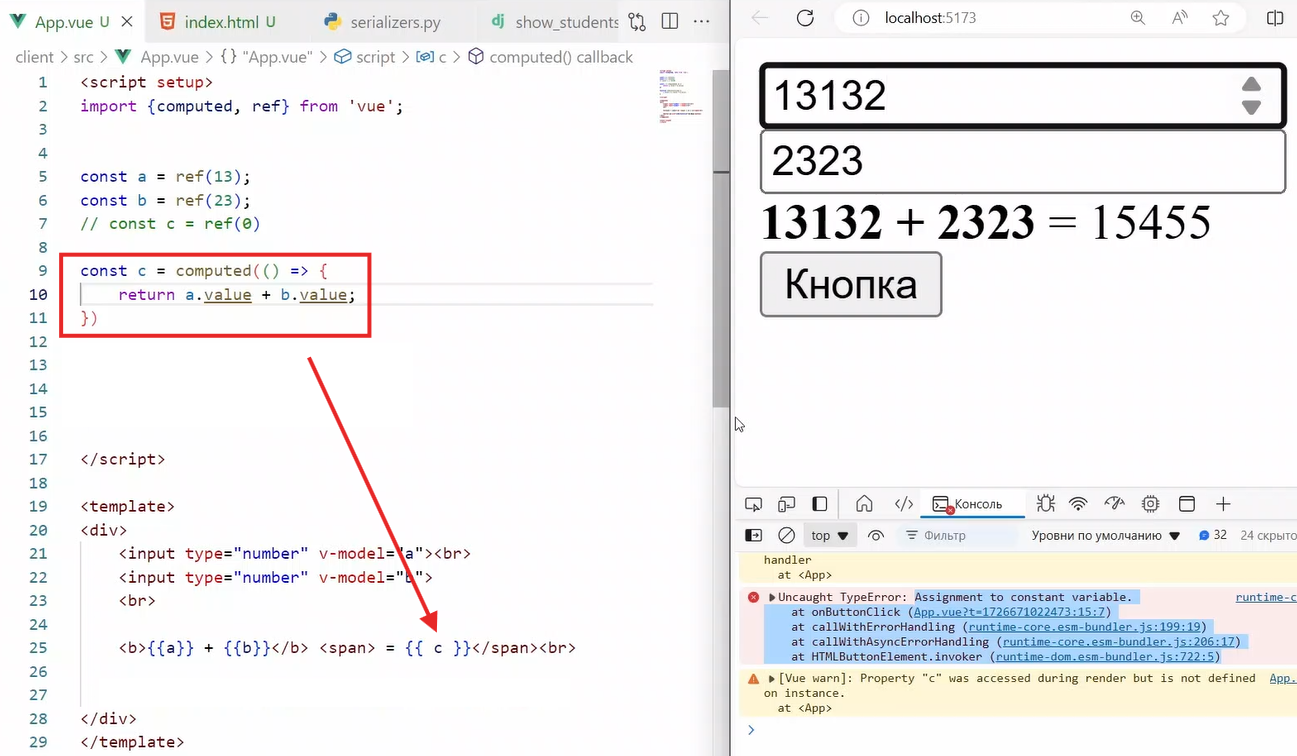1297x756 pixels.
Task: Open the Sources bug icon panel
Action: pos(1046,504)
